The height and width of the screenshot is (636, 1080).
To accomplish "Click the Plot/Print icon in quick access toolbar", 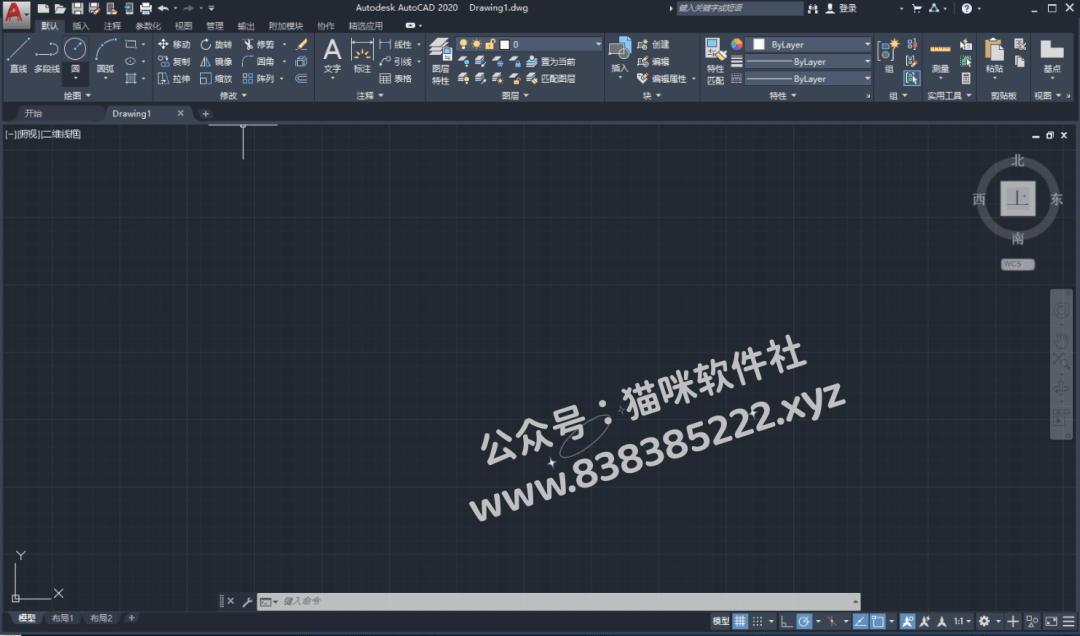I will click(x=145, y=8).
